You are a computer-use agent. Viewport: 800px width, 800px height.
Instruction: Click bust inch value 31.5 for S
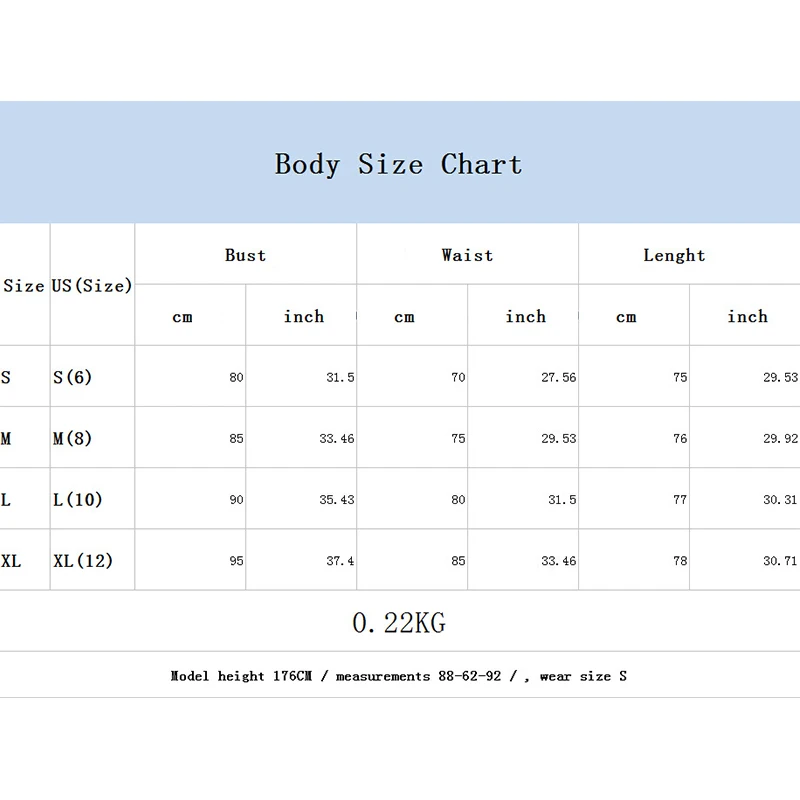pyautogui.click(x=340, y=378)
